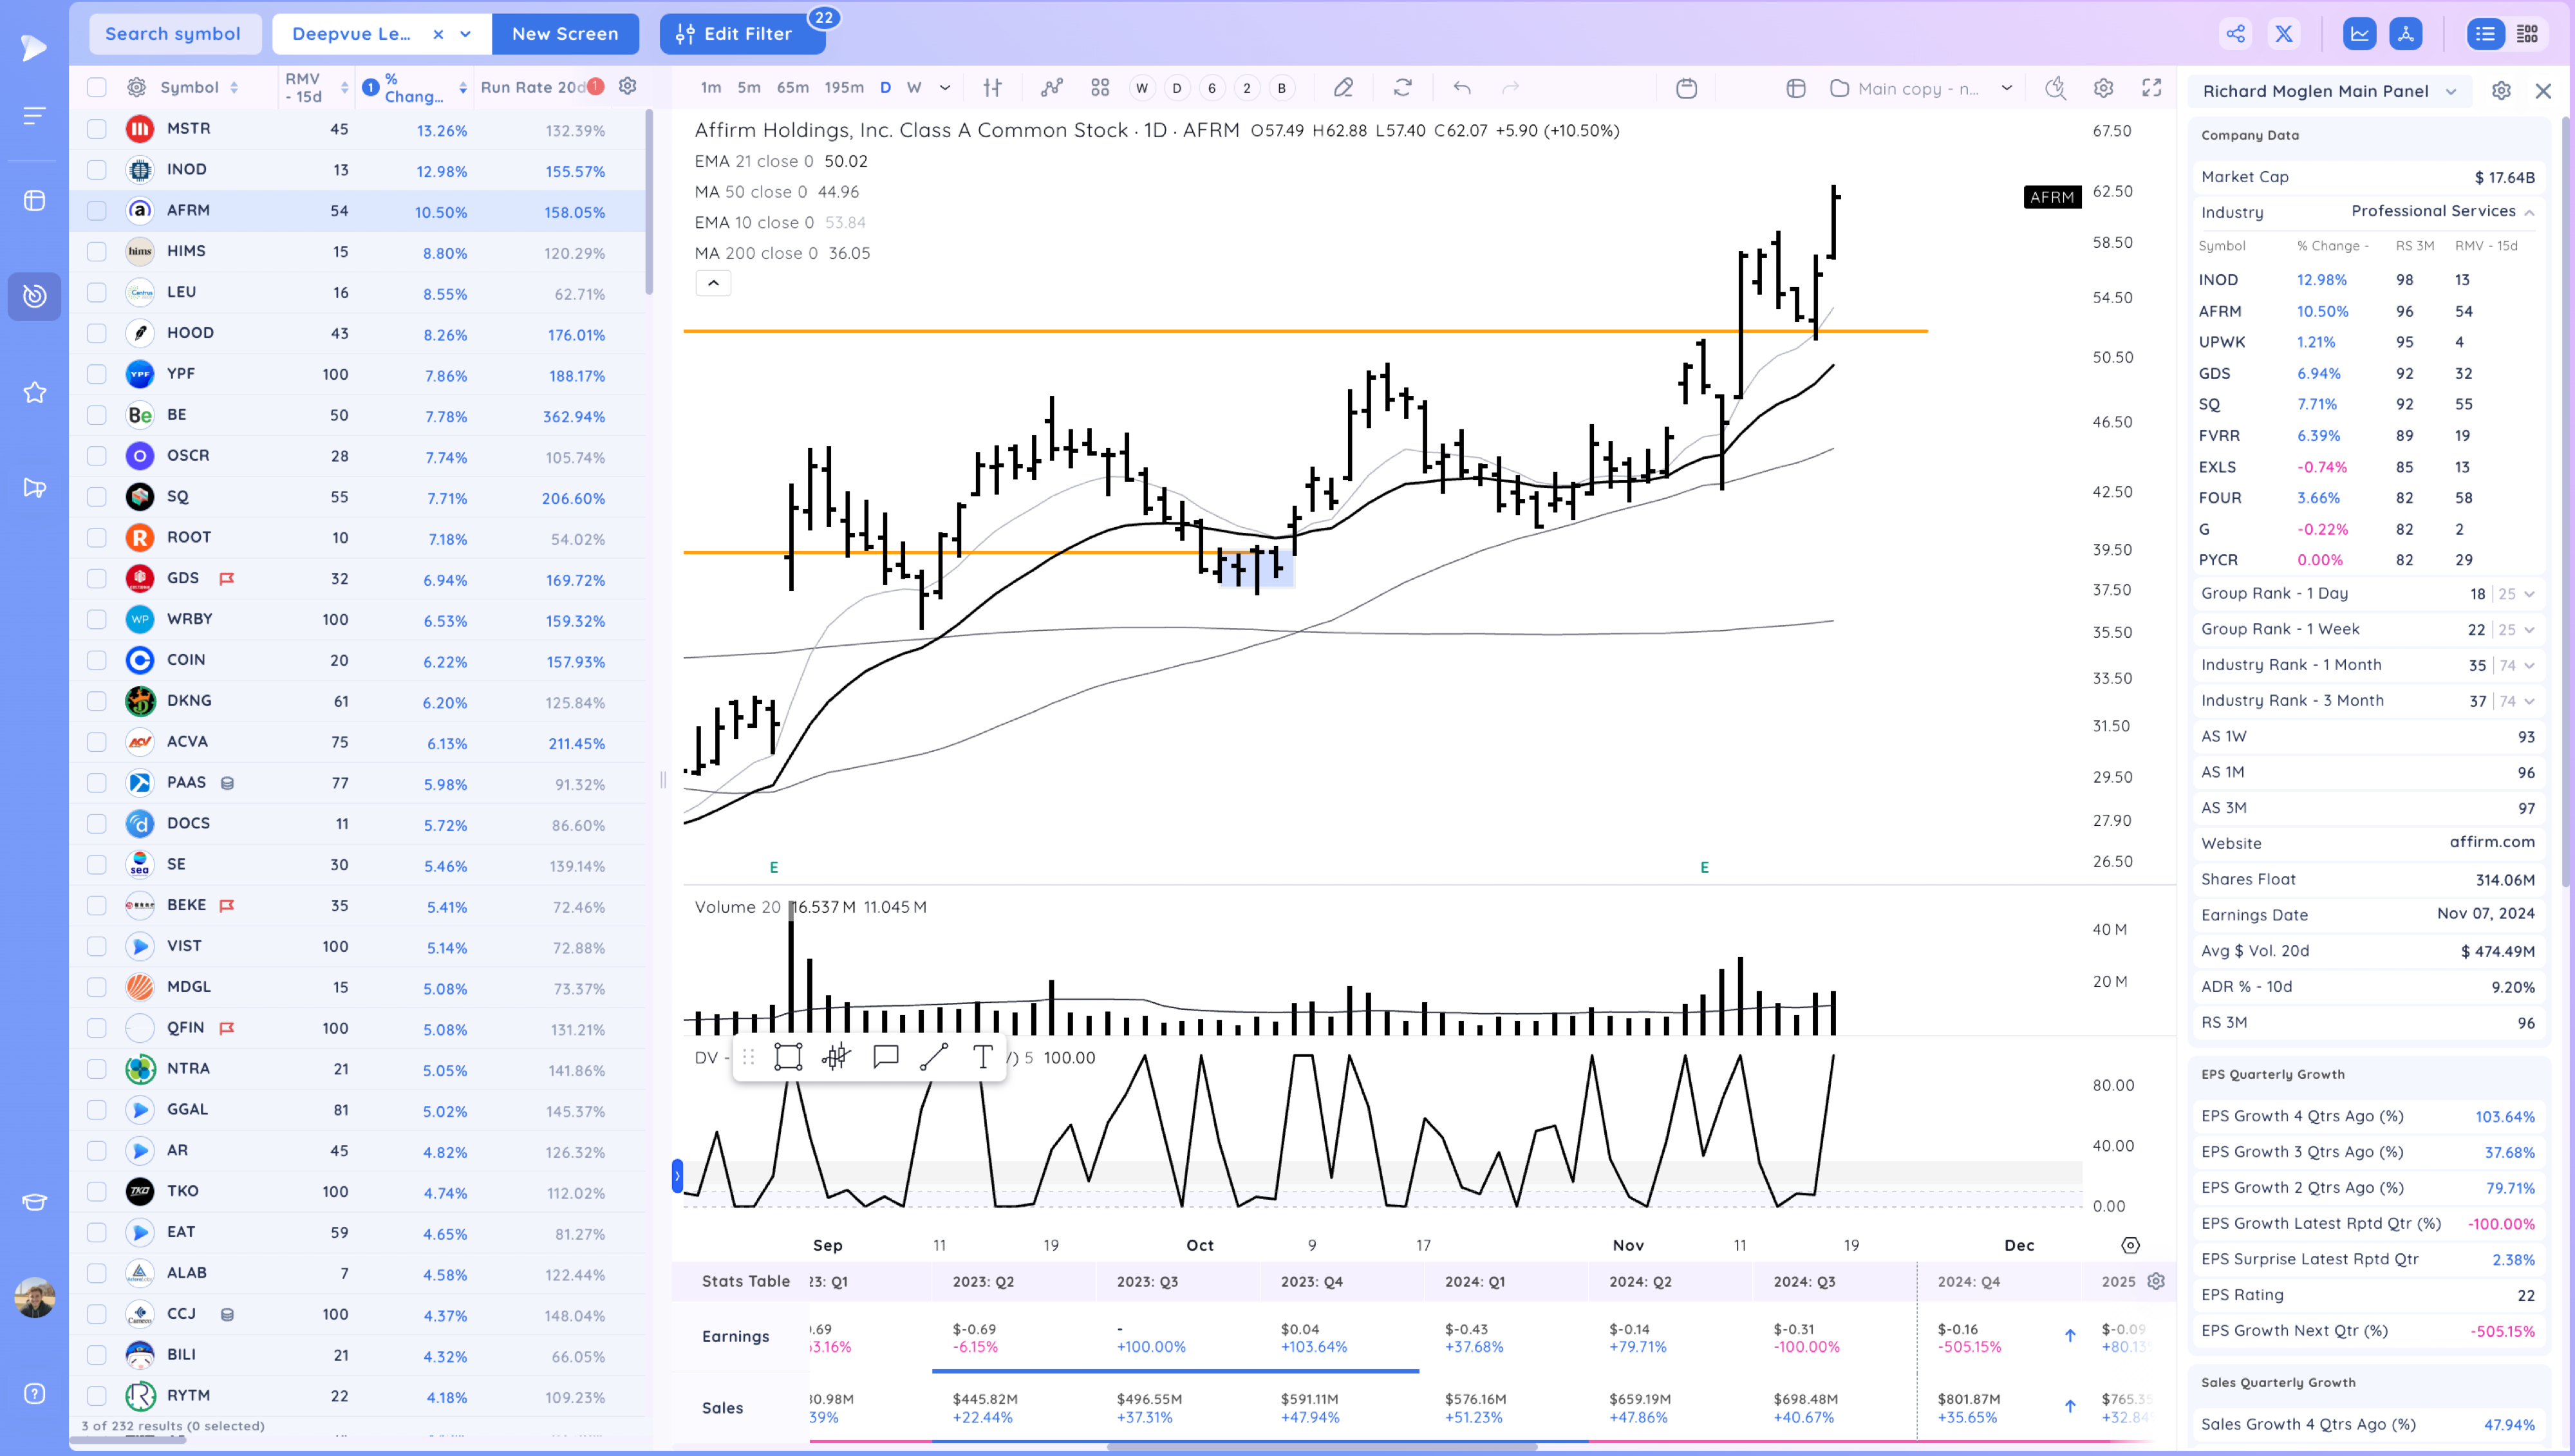Open Edit Filter button
Viewport: 2575px width, 1456px height.
tap(742, 34)
